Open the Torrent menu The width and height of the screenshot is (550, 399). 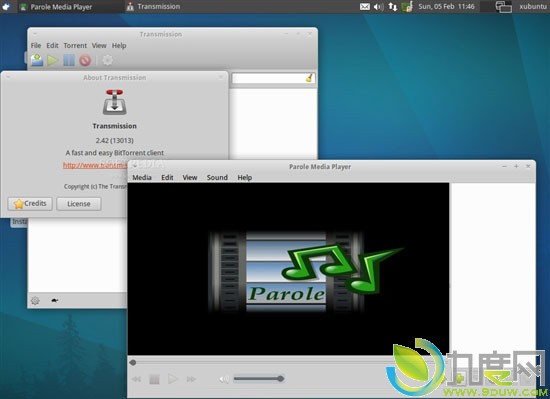coord(75,46)
